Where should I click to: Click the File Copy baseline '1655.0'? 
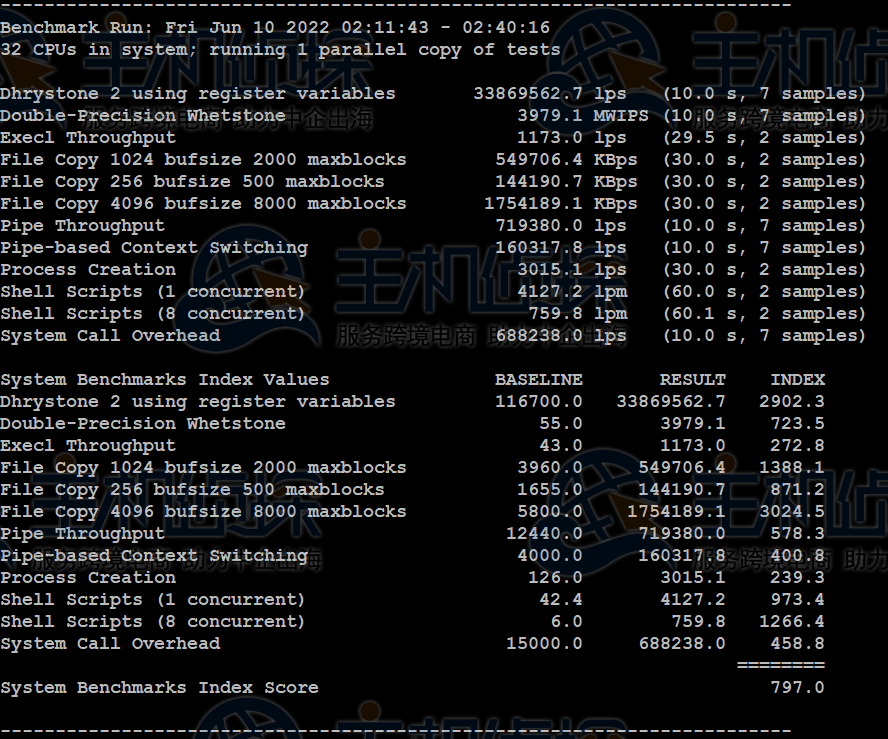(550, 489)
